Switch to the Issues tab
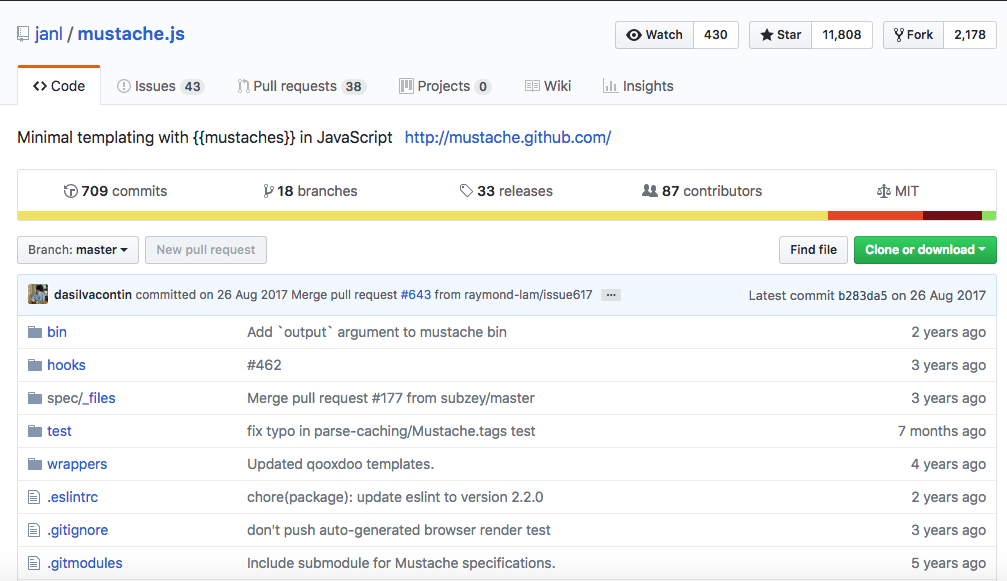Screen dimensions: 1007x581 [x=160, y=86]
